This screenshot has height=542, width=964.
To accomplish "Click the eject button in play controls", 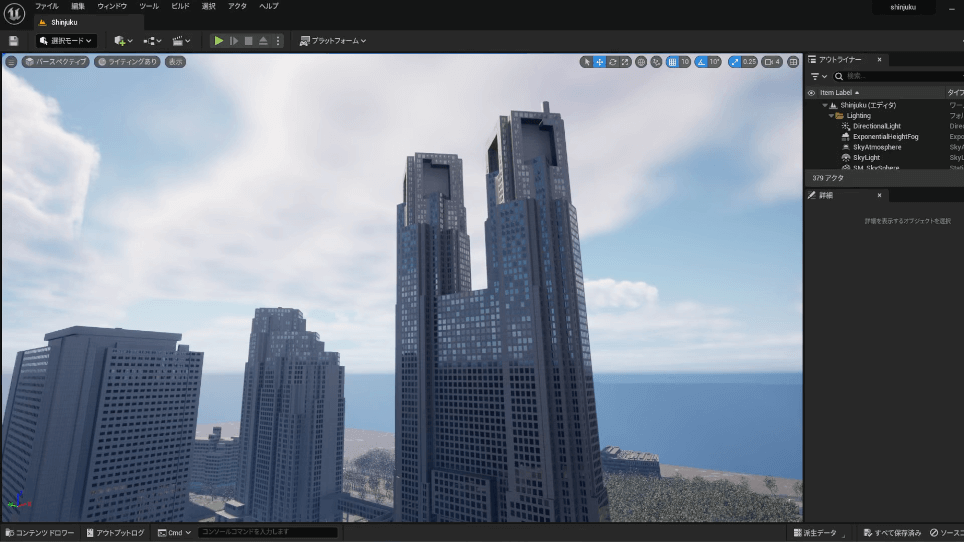I will 263,41.
